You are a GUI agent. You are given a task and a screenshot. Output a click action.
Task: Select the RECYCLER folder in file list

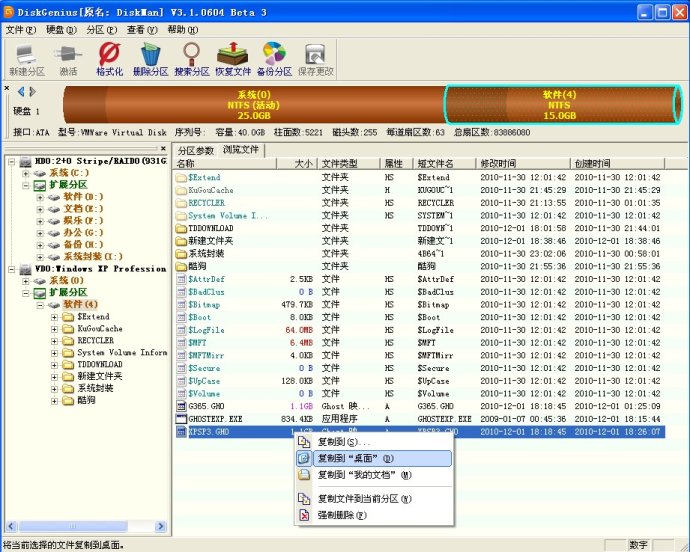tap(206, 203)
